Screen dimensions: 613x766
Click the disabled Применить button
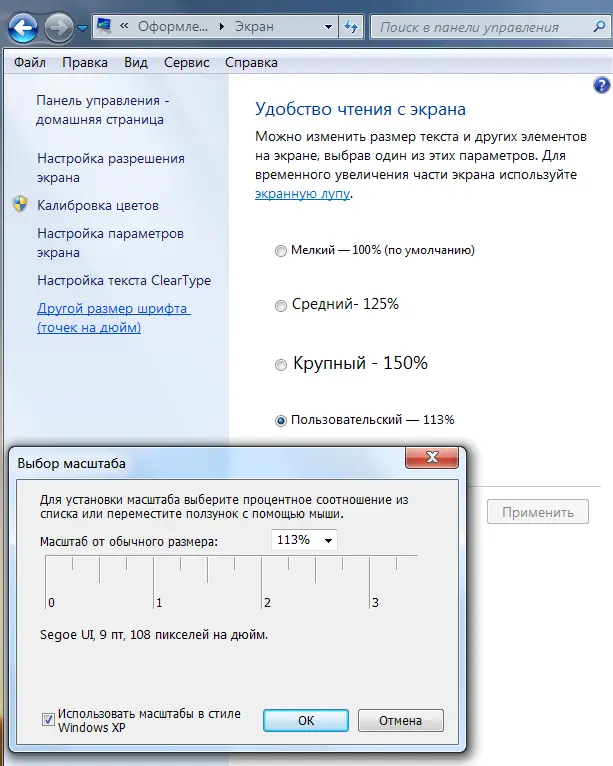click(538, 512)
